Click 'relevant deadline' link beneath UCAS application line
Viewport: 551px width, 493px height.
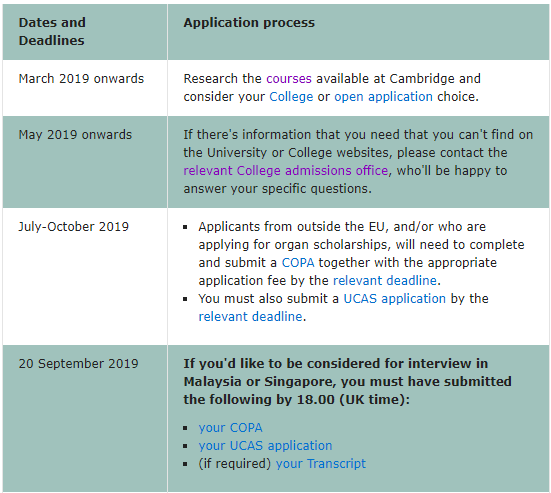(x=250, y=317)
